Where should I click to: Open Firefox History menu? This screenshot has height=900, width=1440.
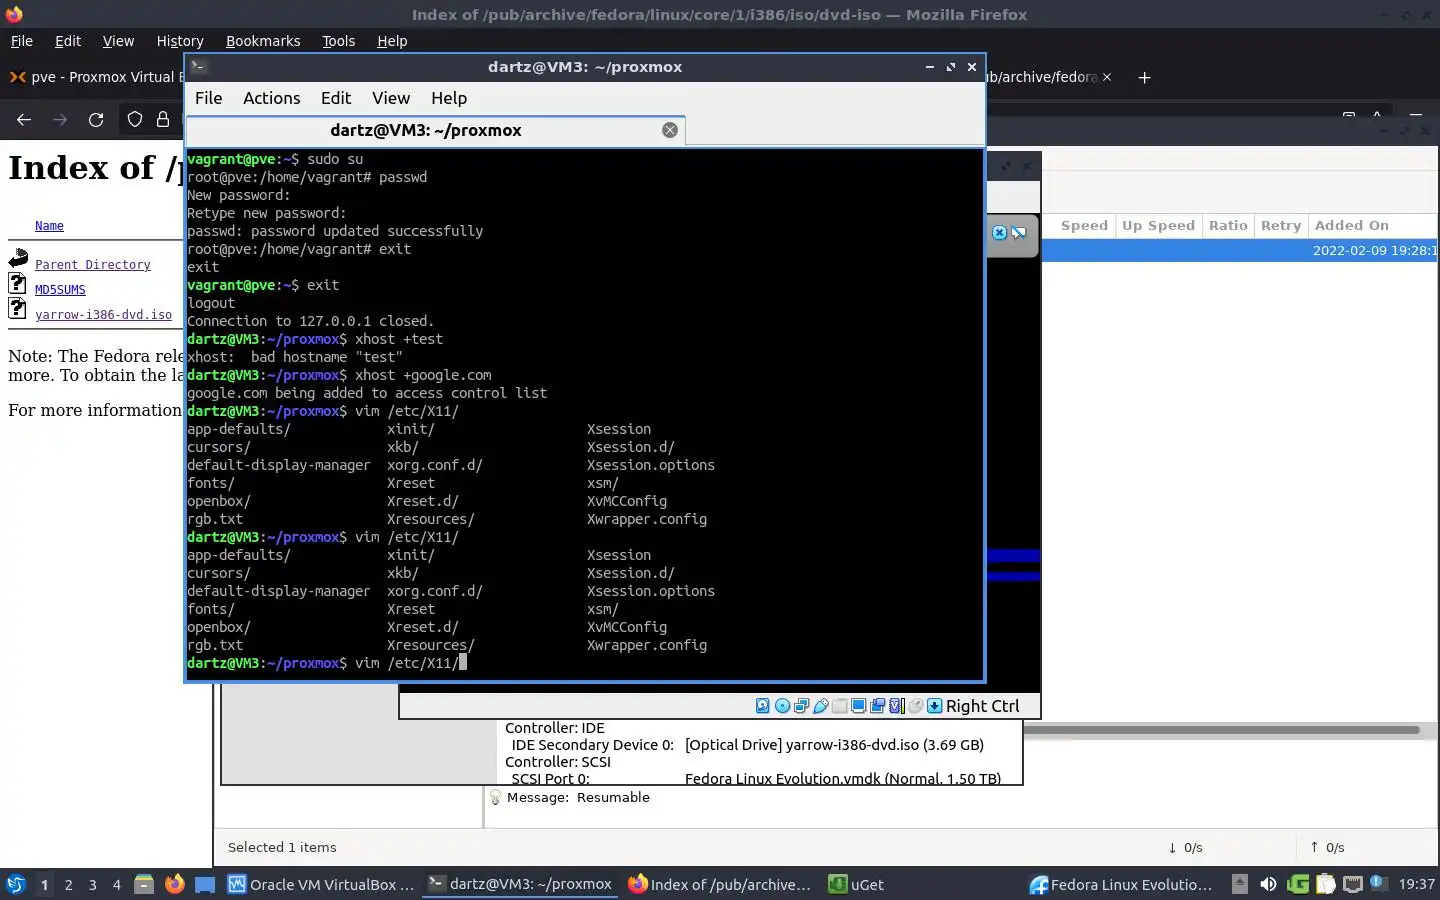pyautogui.click(x=180, y=41)
